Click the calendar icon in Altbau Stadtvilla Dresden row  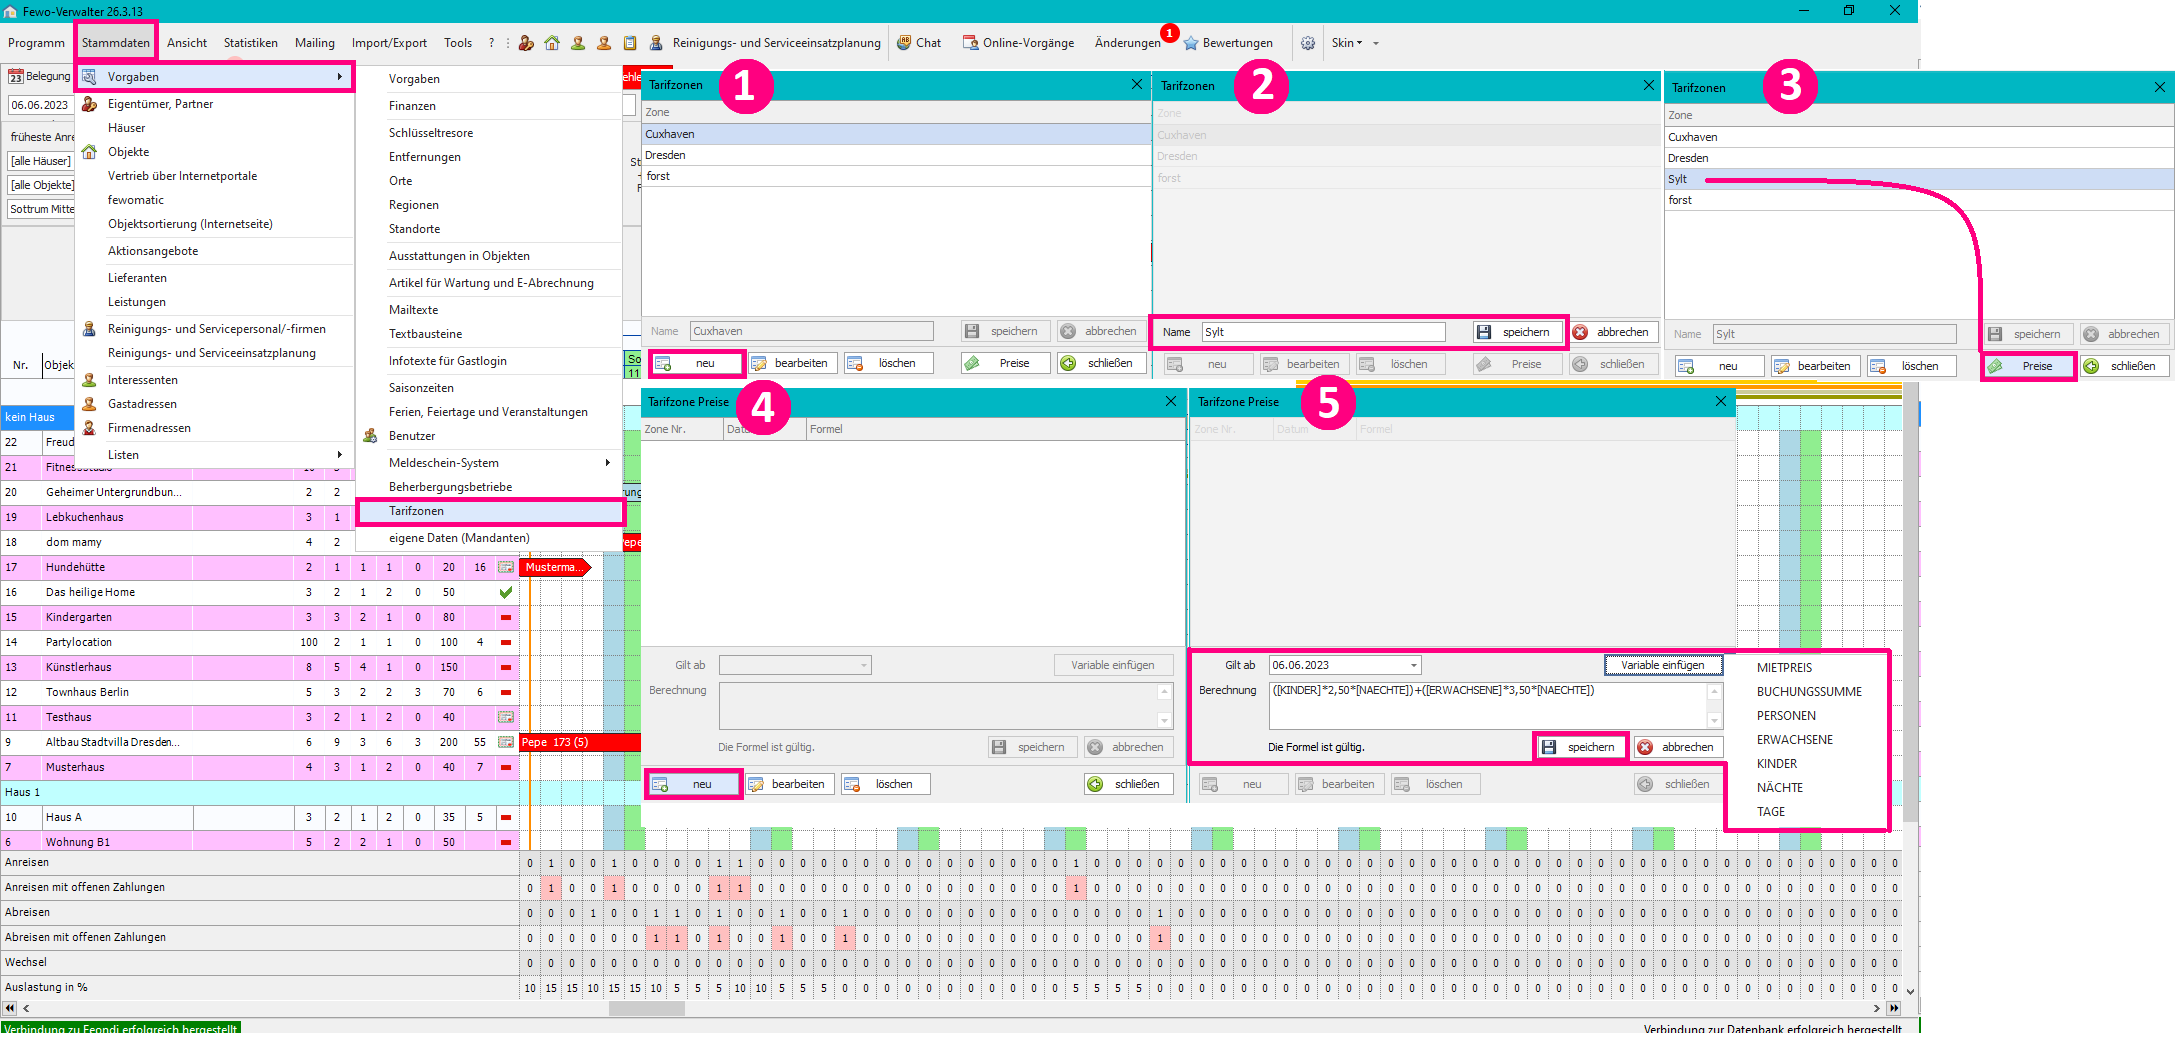[506, 742]
